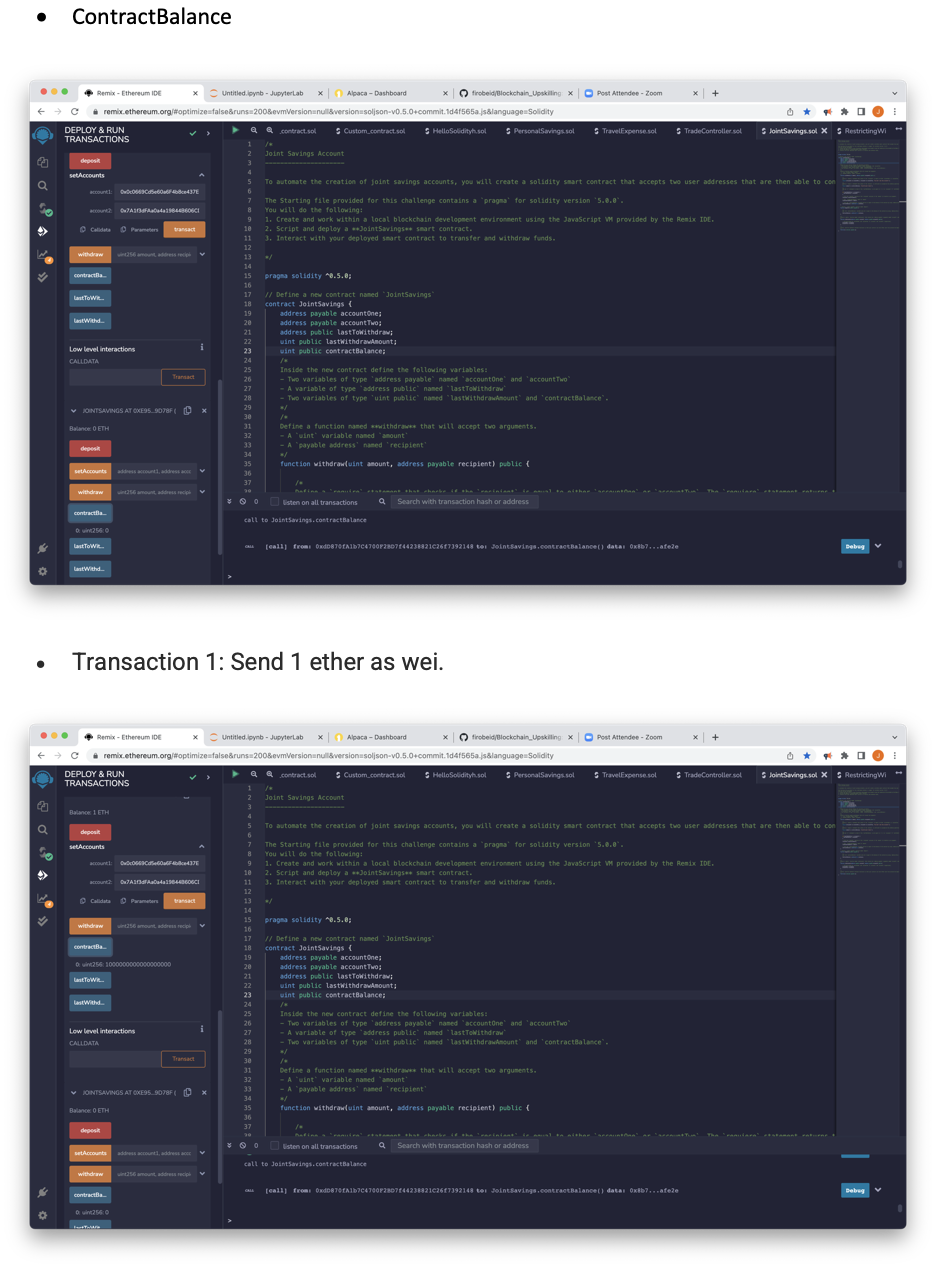Toggle listen on all transactions, ContractBalance screenshot
Image resolution: width=936 pixels, height=1268 pixels.
(275, 502)
